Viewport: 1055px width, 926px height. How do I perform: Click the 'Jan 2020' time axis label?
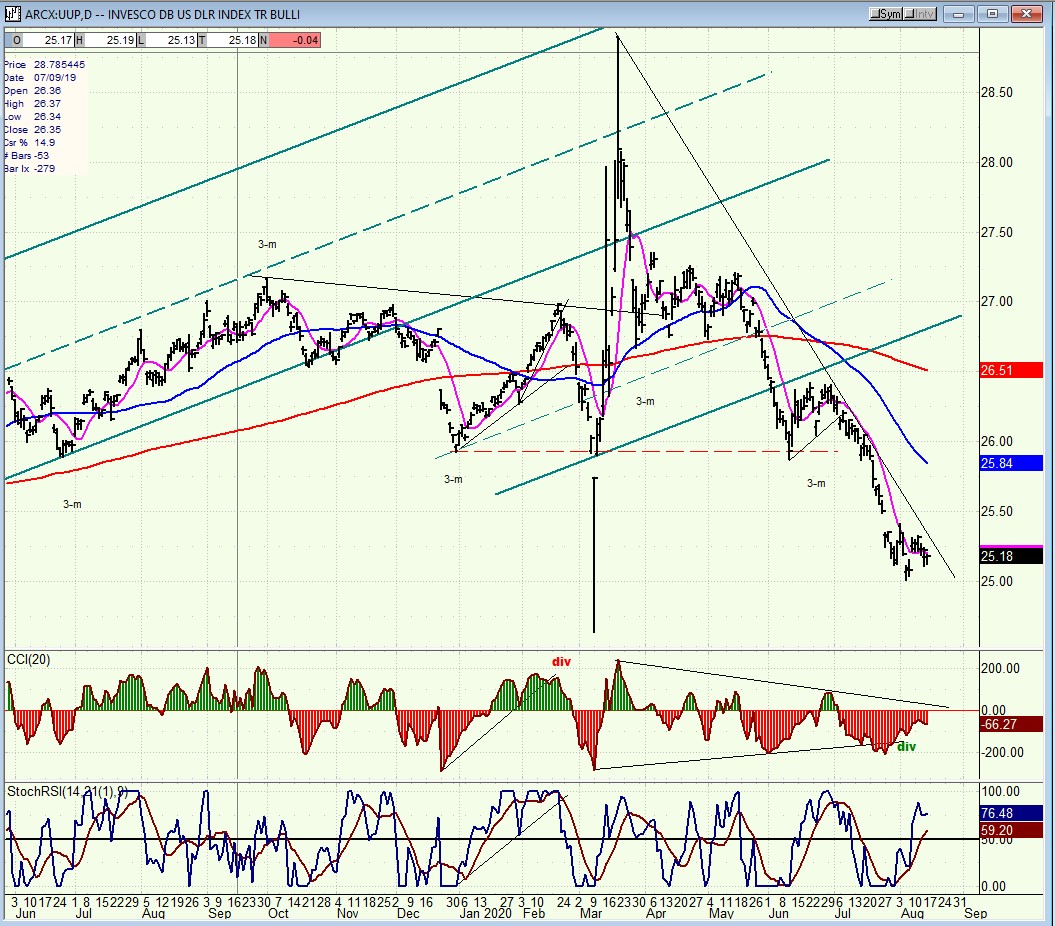pyautogui.click(x=484, y=913)
